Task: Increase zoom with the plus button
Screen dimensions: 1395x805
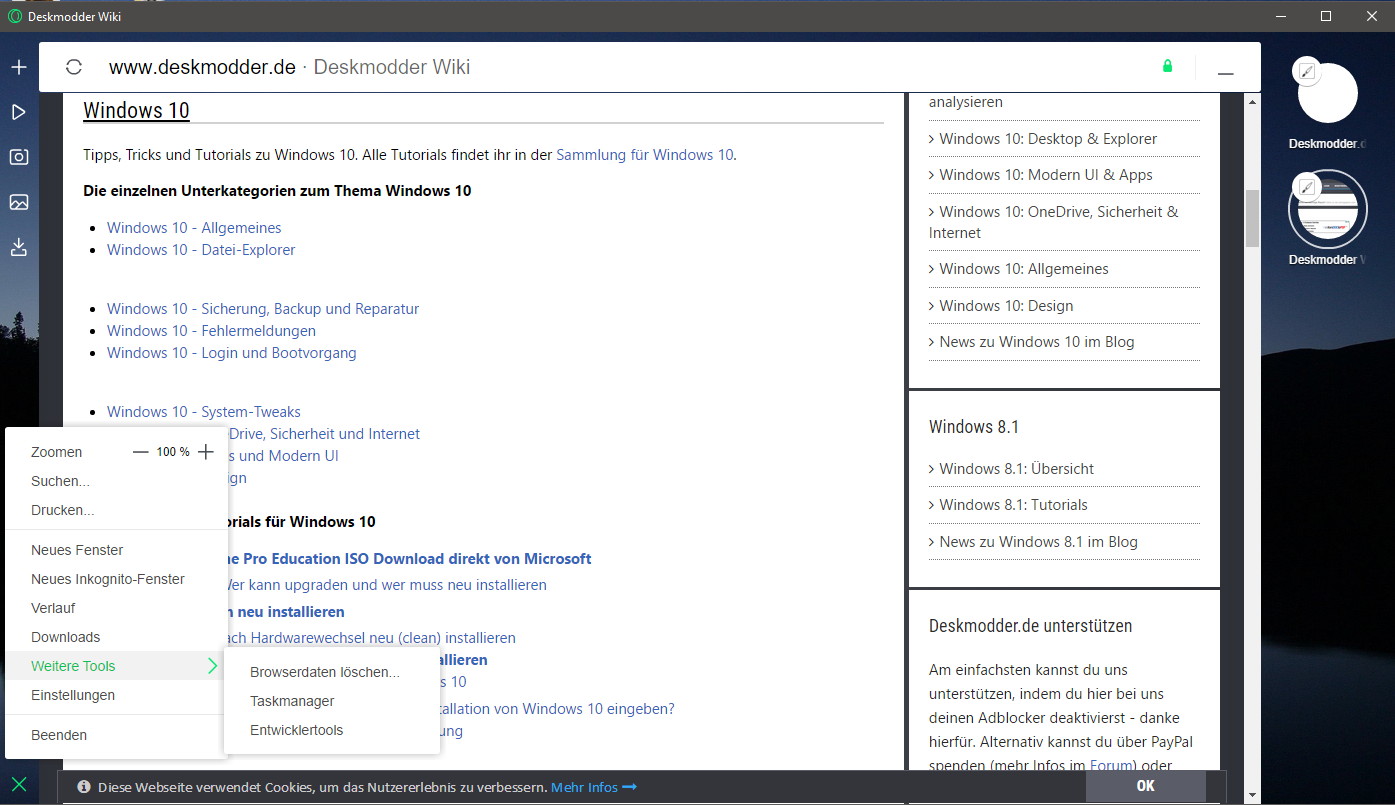Action: tap(205, 452)
